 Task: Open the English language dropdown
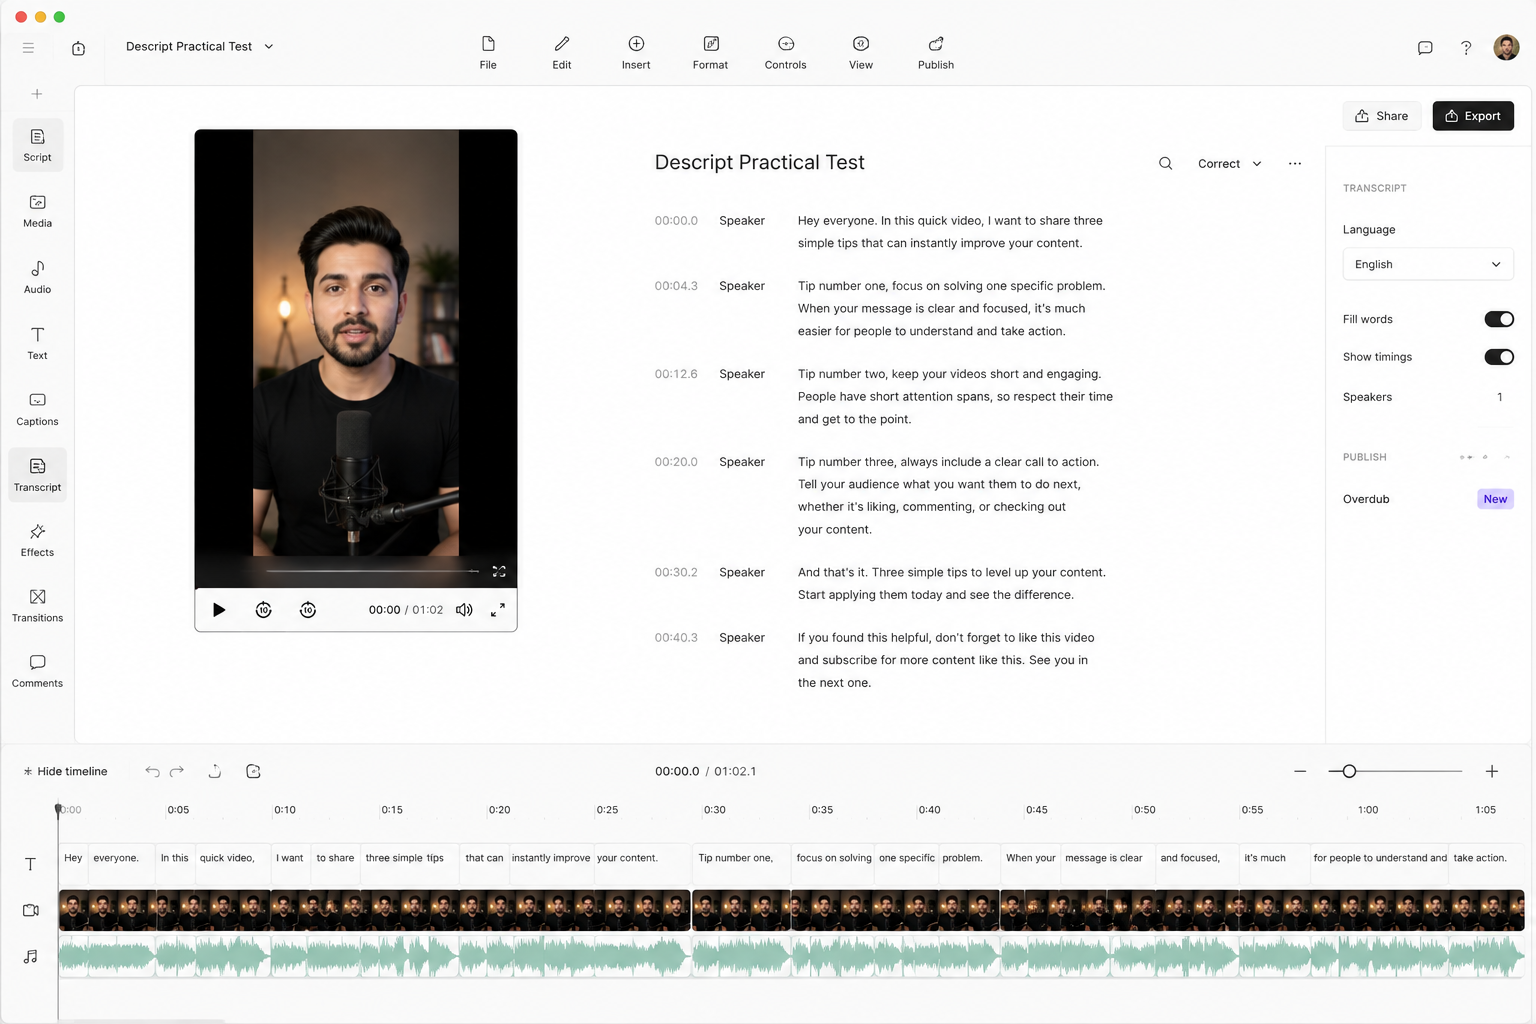(x=1428, y=264)
